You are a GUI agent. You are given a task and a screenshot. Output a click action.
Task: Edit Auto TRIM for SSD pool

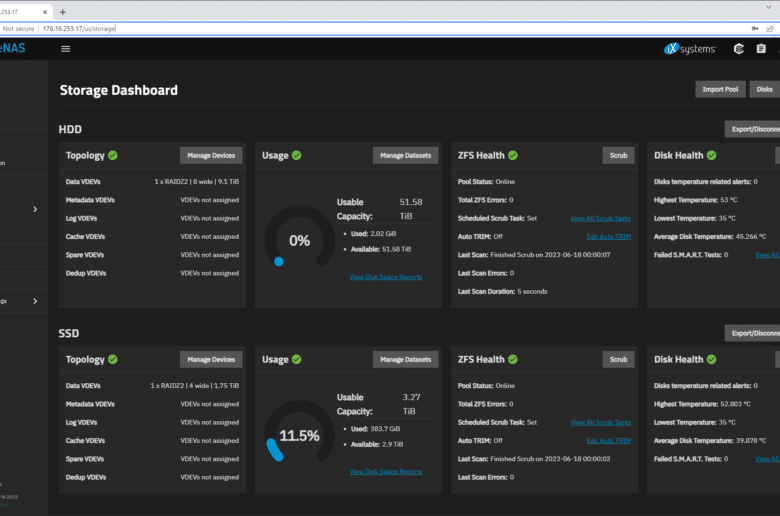click(608, 440)
